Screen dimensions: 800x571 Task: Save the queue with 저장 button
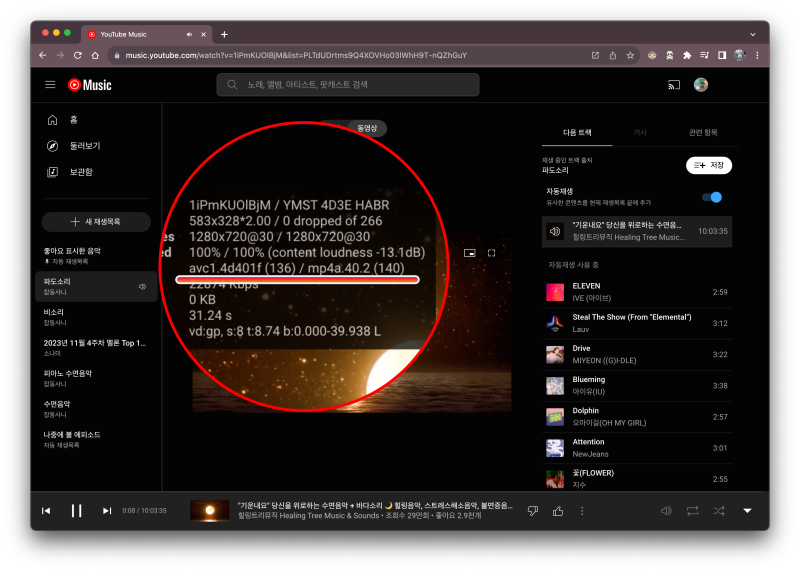click(x=709, y=165)
